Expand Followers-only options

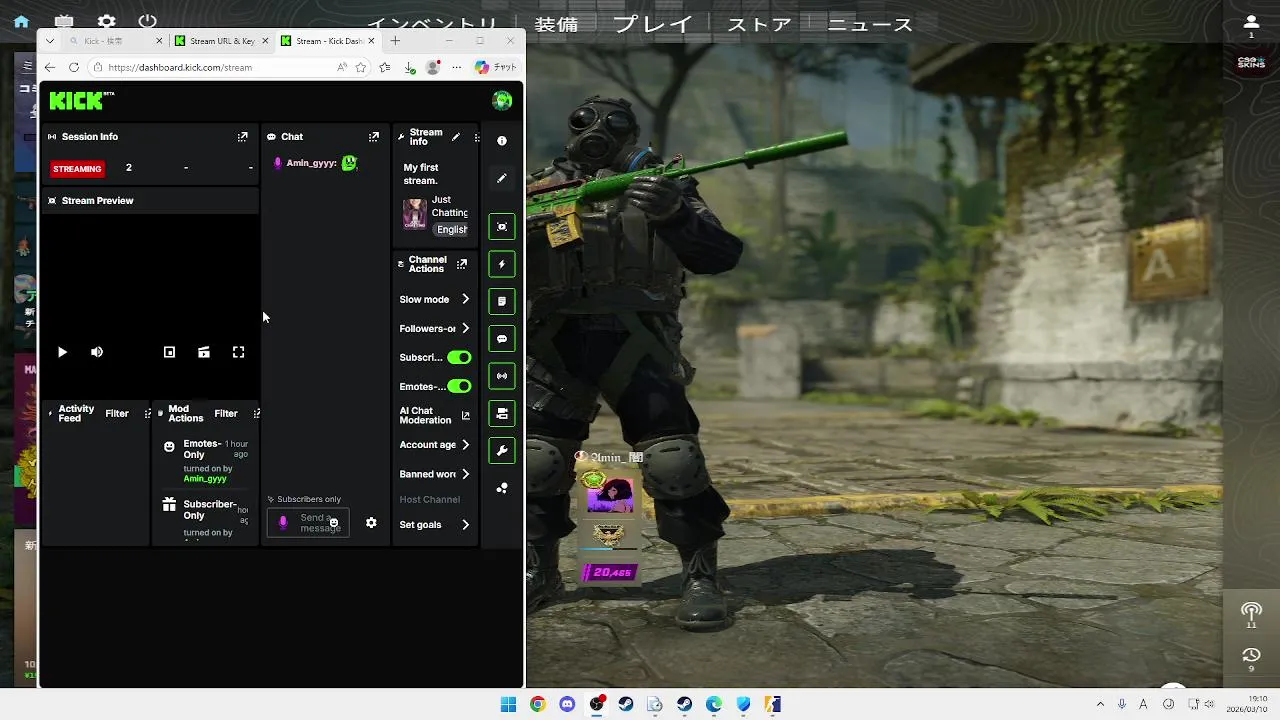click(x=434, y=328)
